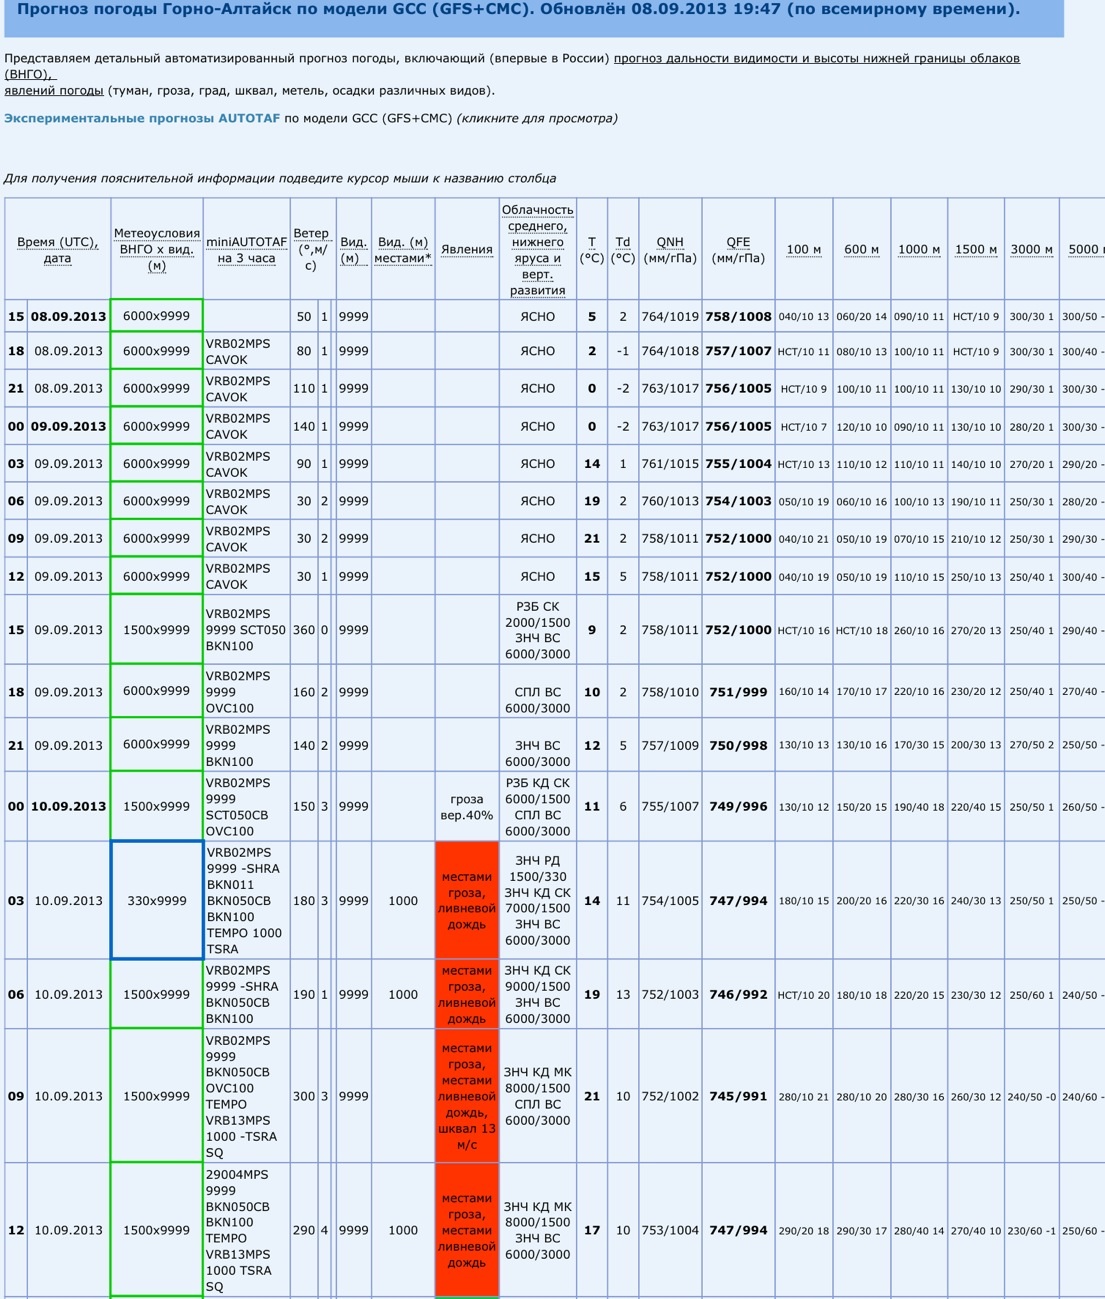1105x1299 pixels.
Task: Click the red шквал 13 м/с phenomena cell
Action: click(466, 1096)
